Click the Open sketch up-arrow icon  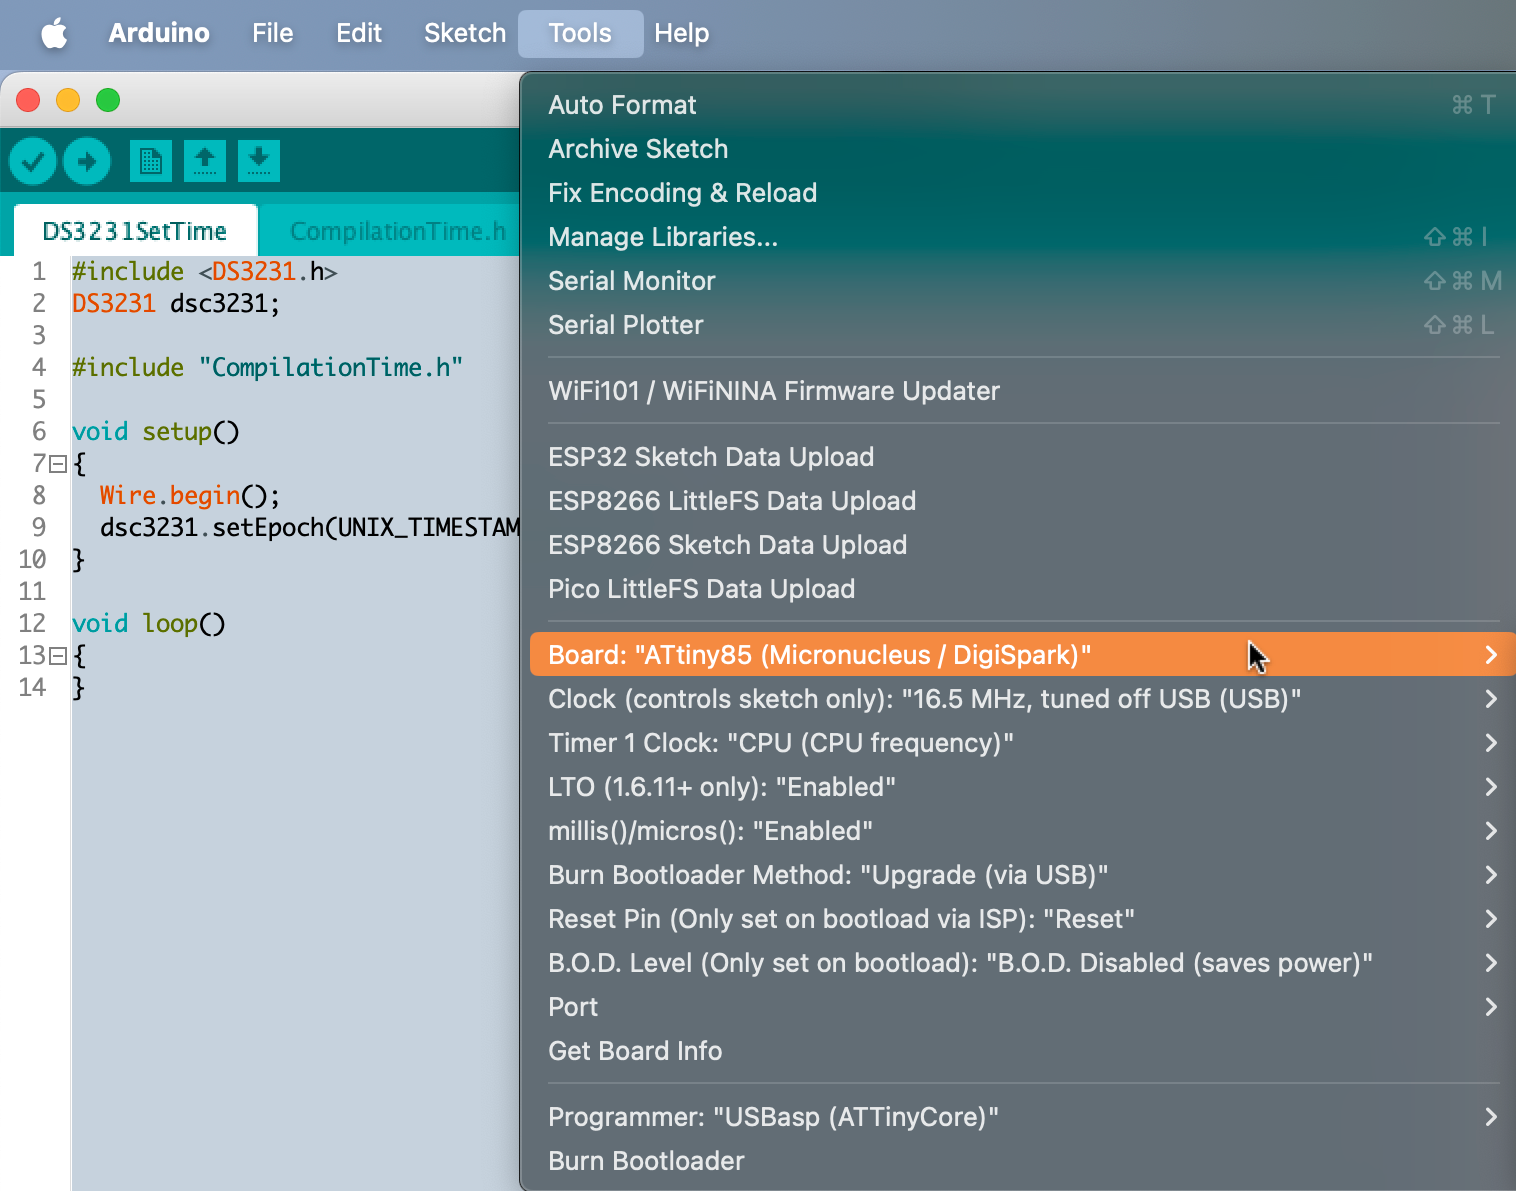(205, 161)
